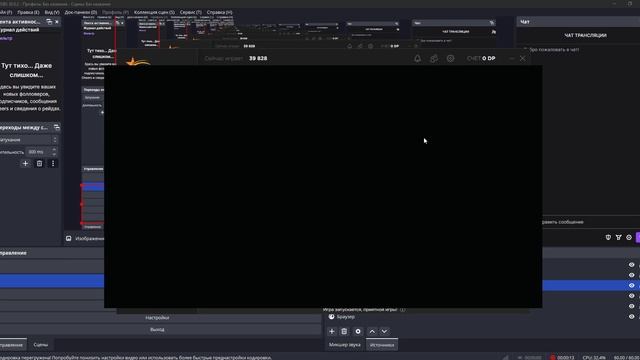Click info icon next to game launching message
The width and height of the screenshot is (640, 360).
click(x=402, y=310)
